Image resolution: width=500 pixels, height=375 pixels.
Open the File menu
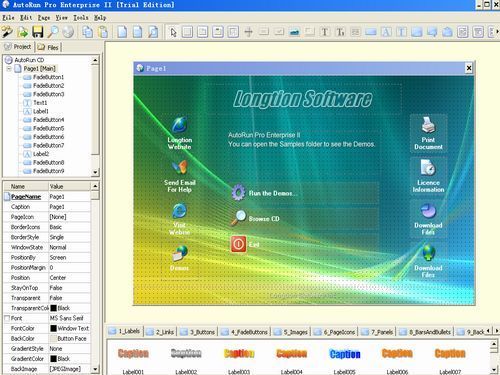[8, 17]
